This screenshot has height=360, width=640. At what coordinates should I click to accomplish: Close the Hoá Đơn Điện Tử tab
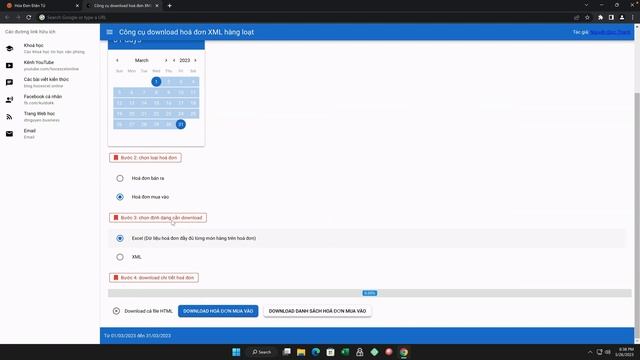tap(77, 6)
